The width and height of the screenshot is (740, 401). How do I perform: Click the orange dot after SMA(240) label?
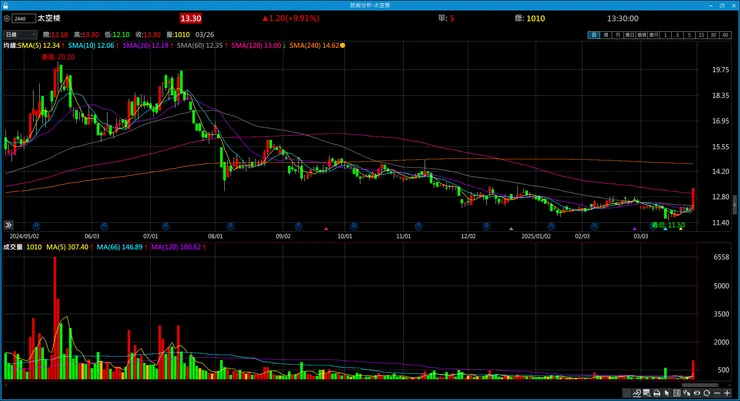point(343,45)
